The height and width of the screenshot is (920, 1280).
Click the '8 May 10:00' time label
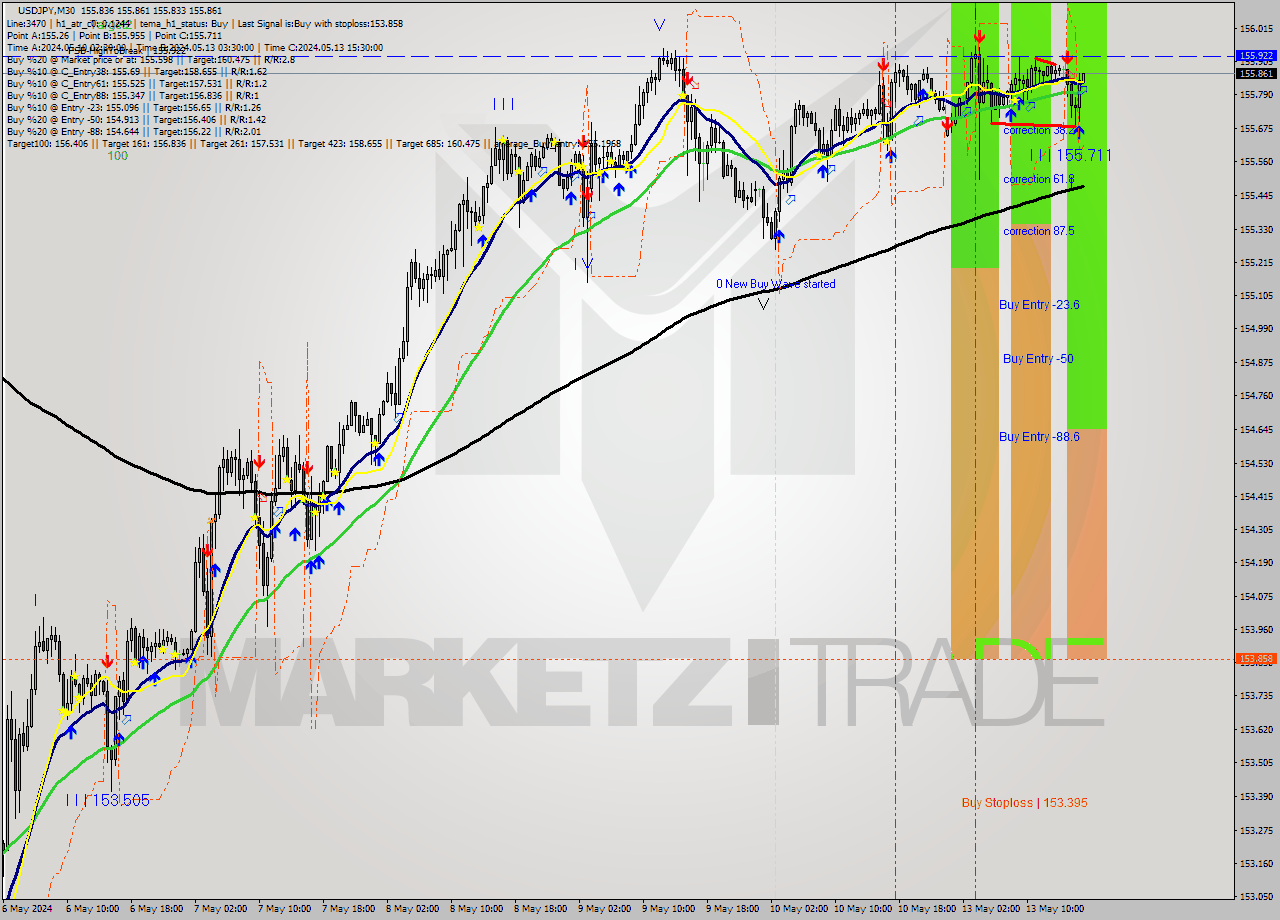click(x=475, y=909)
